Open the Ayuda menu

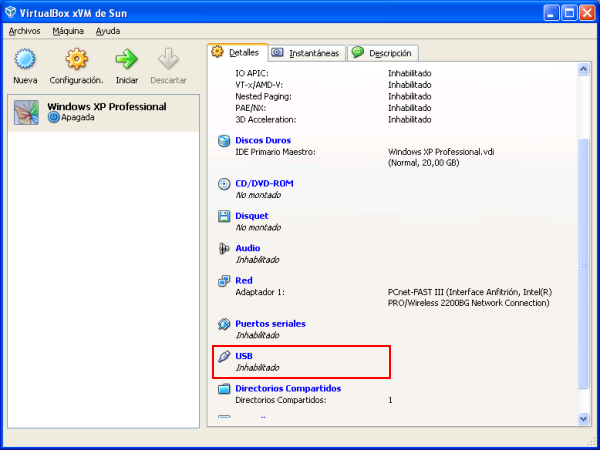(107, 31)
